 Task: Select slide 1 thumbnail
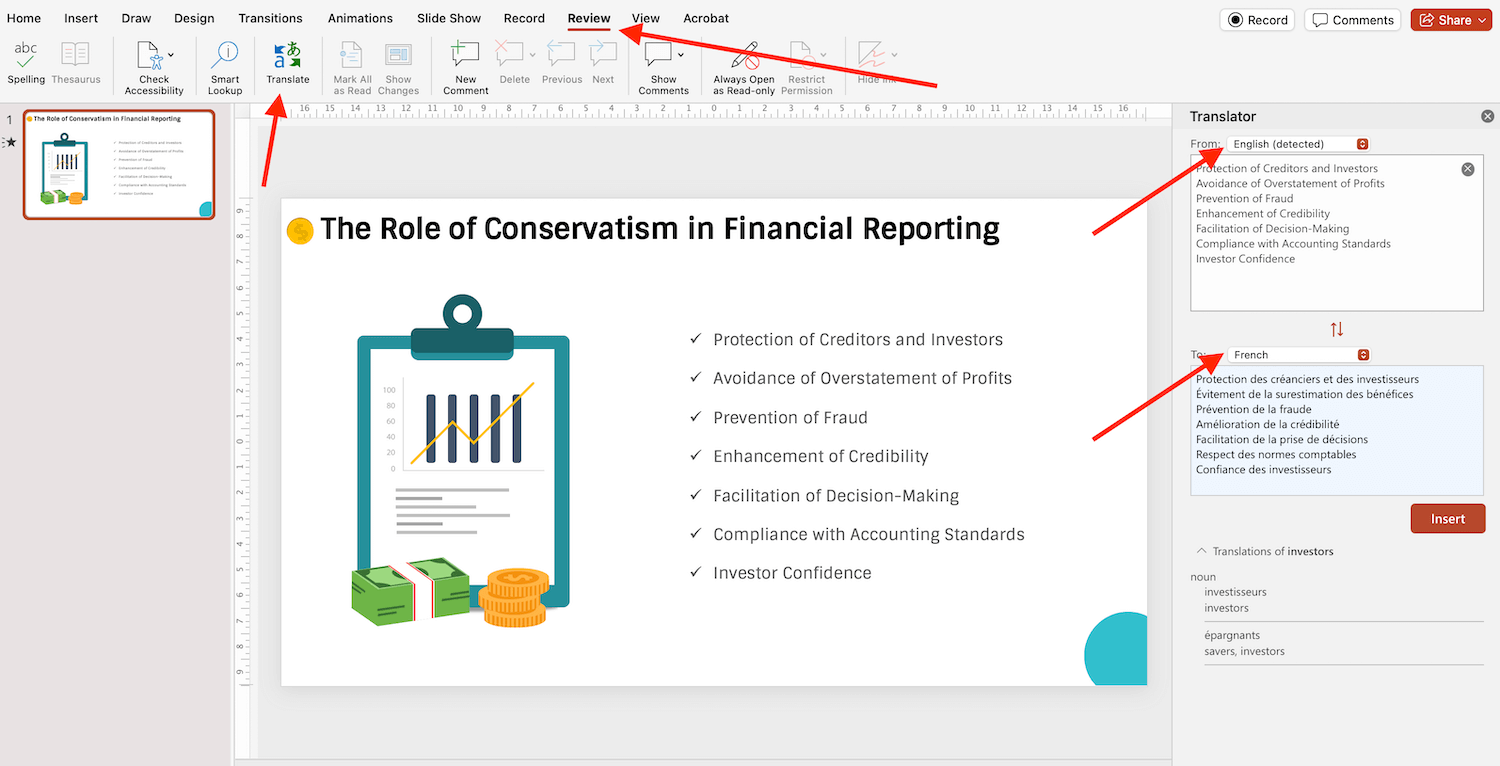point(119,164)
